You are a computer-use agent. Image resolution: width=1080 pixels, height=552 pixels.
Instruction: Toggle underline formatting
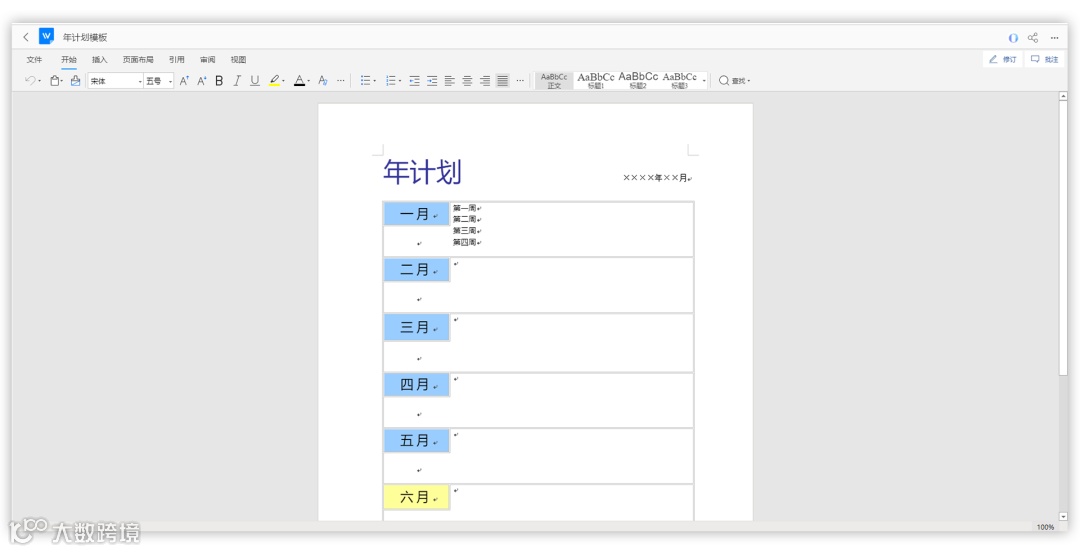tap(255, 81)
